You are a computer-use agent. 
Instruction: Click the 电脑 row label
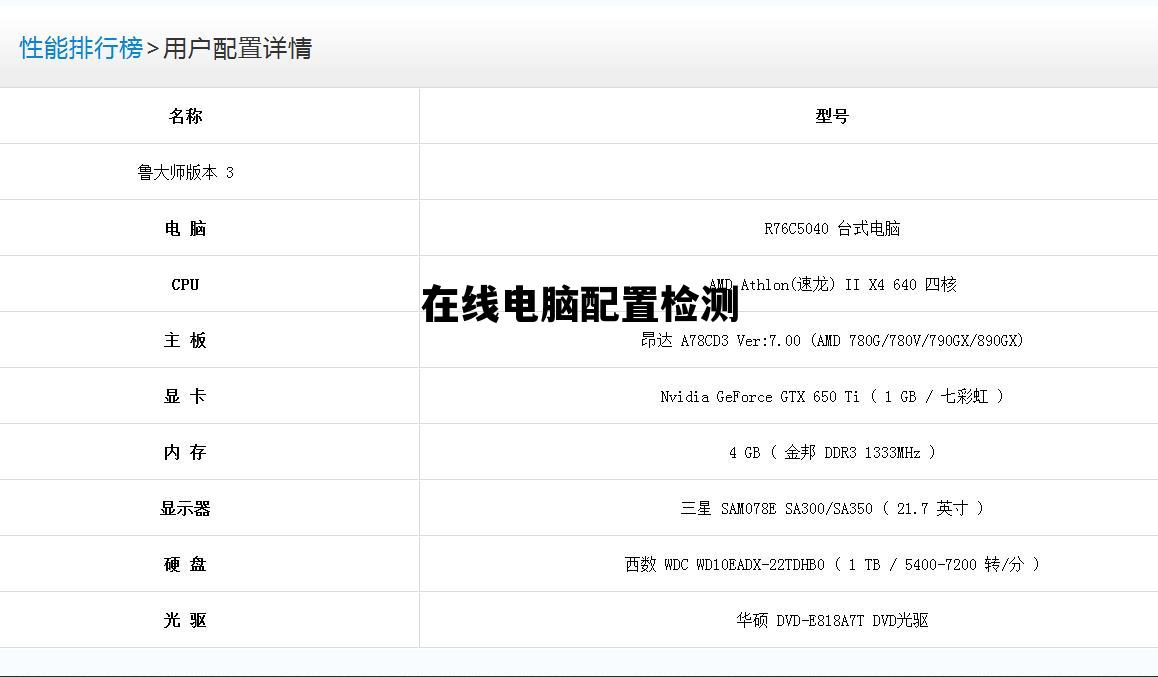(185, 228)
